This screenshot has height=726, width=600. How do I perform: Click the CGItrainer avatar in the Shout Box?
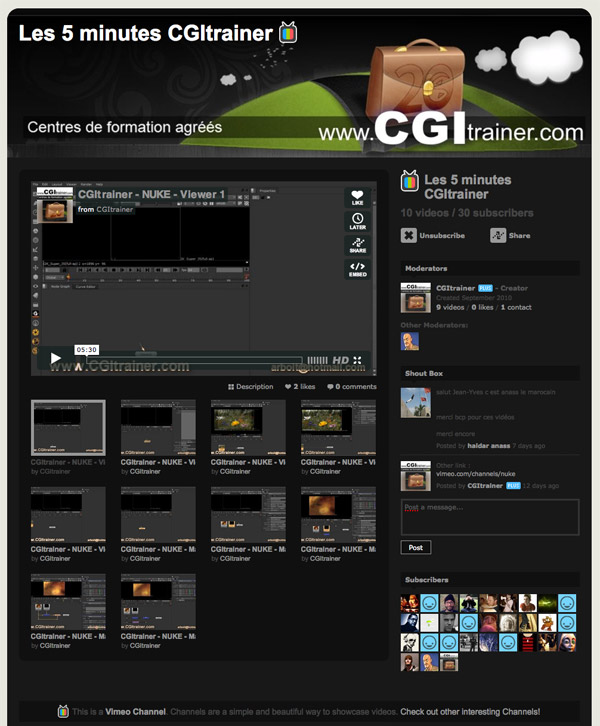point(415,476)
